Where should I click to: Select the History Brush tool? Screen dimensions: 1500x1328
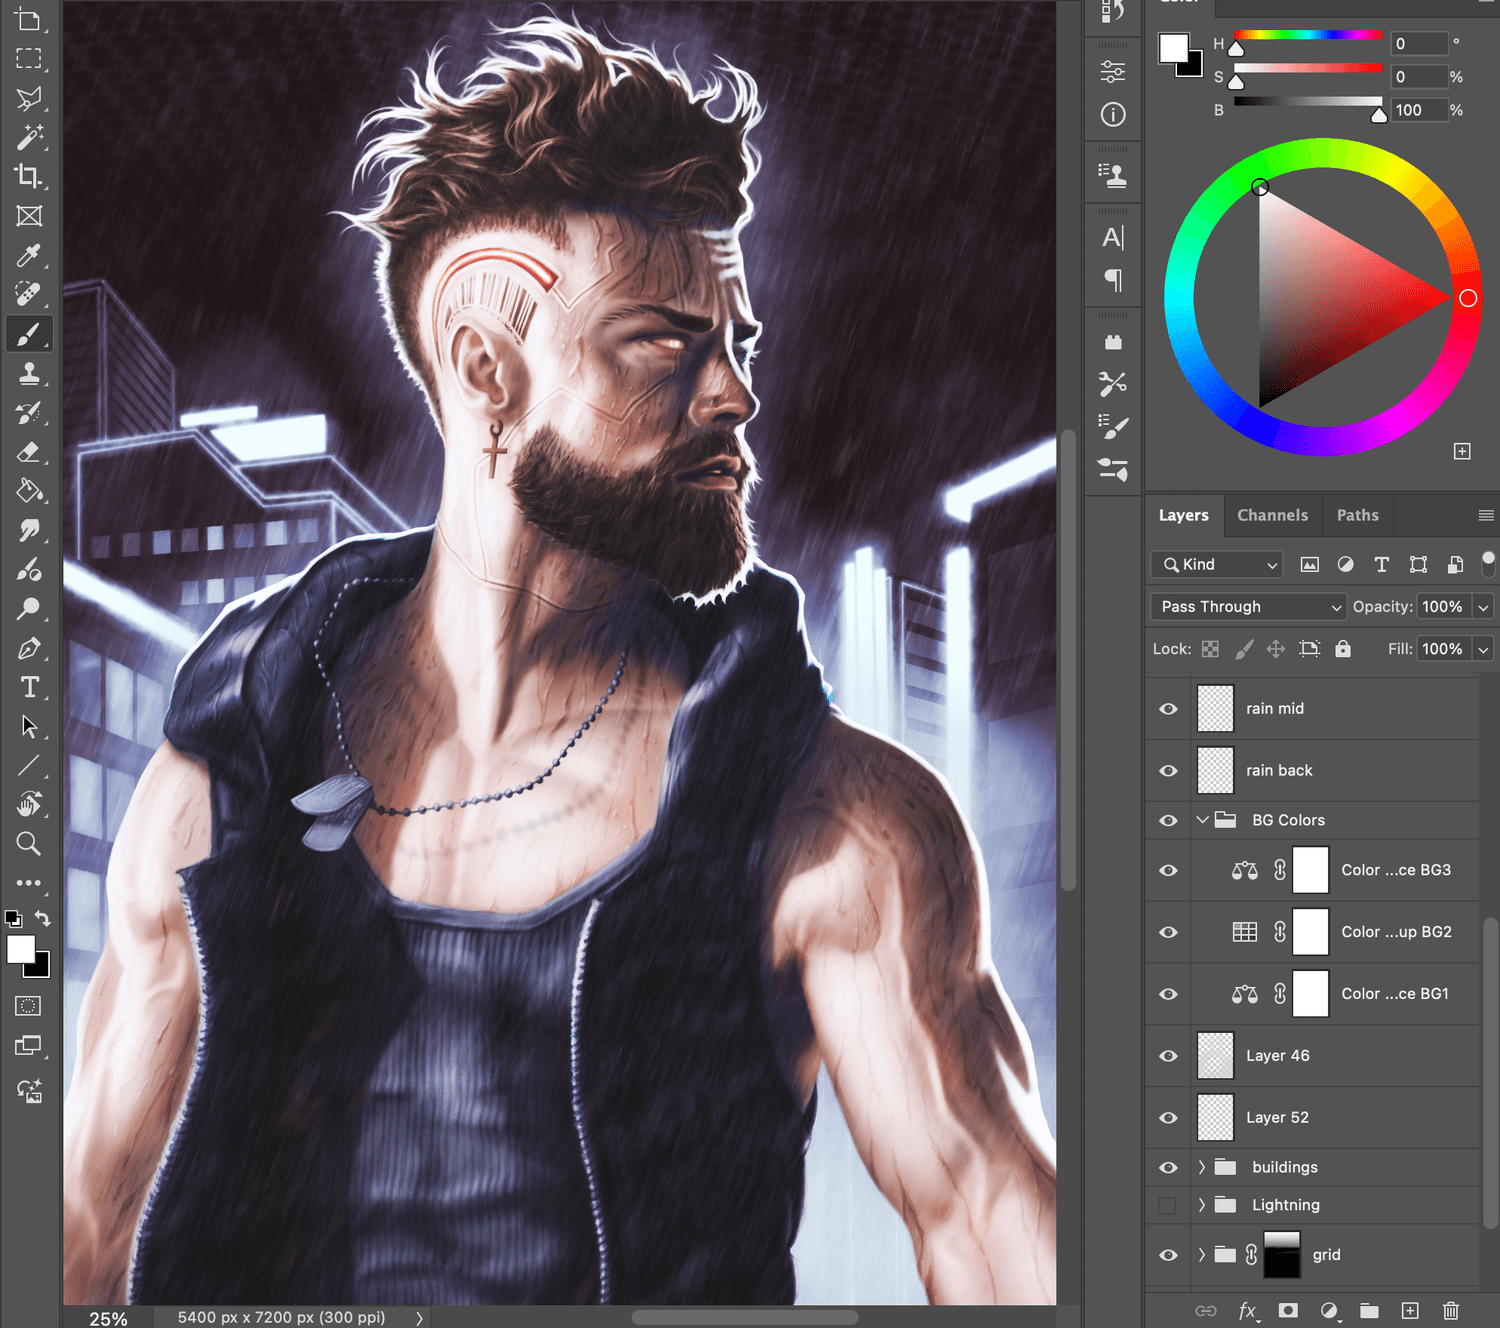29,413
